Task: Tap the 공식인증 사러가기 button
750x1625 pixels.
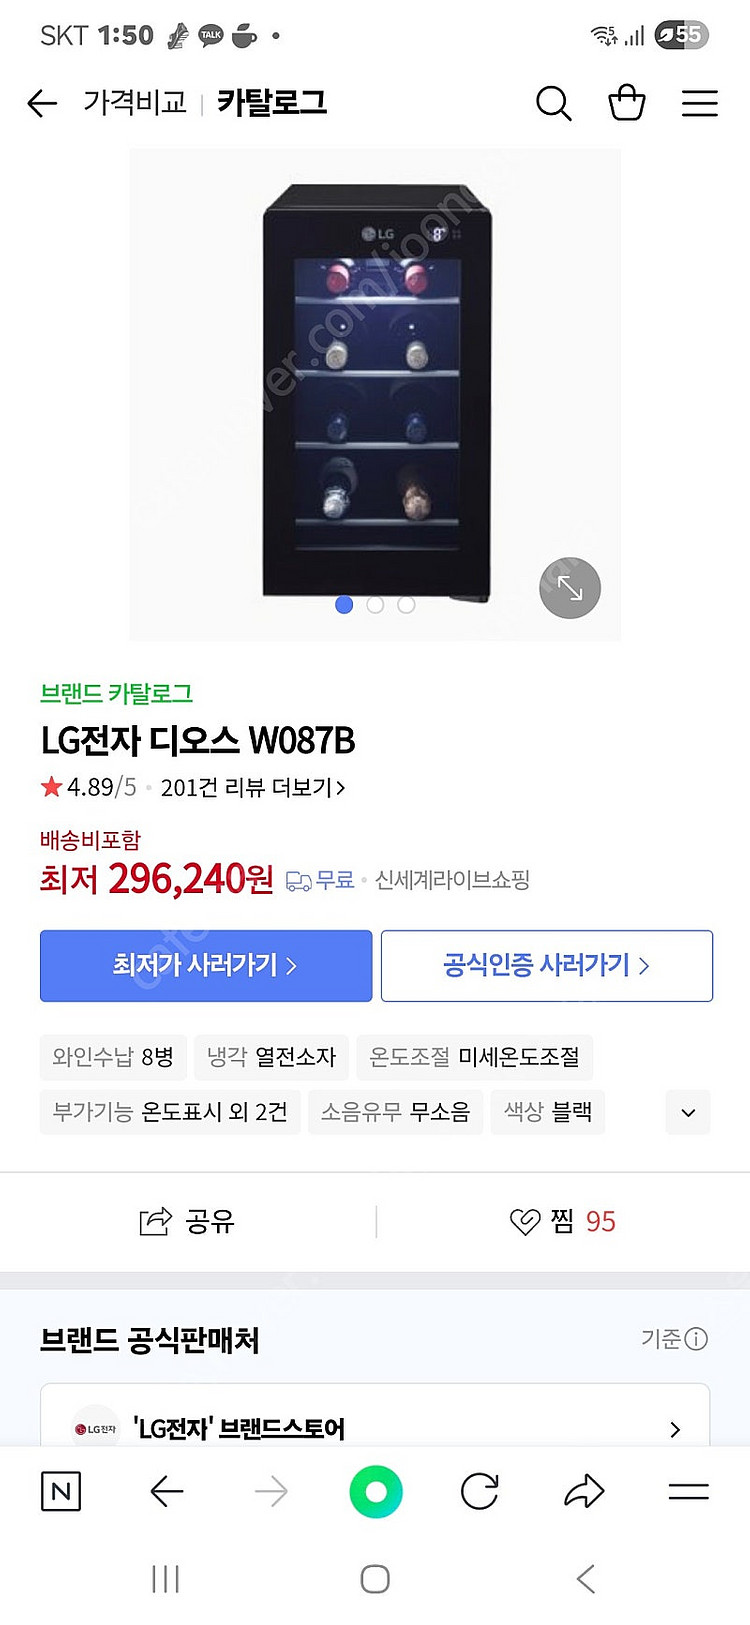Action: point(547,966)
